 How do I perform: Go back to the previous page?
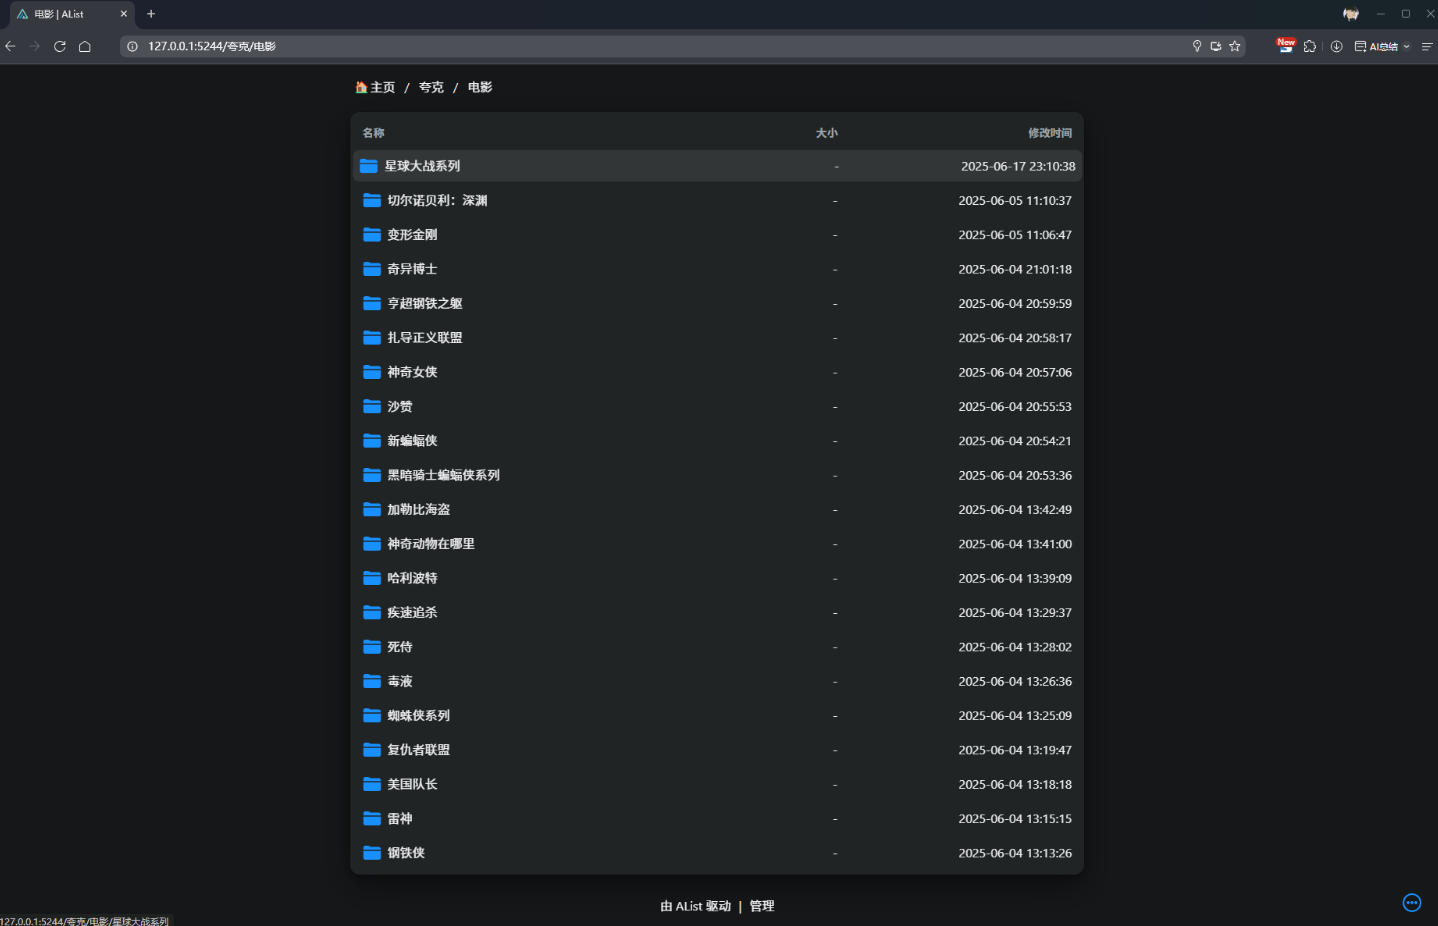tap(10, 46)
